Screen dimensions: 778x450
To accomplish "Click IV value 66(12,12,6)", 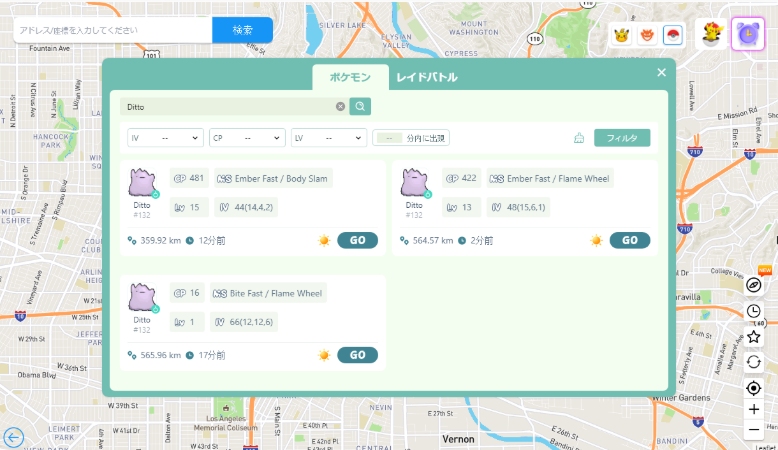I will point(251,322).
